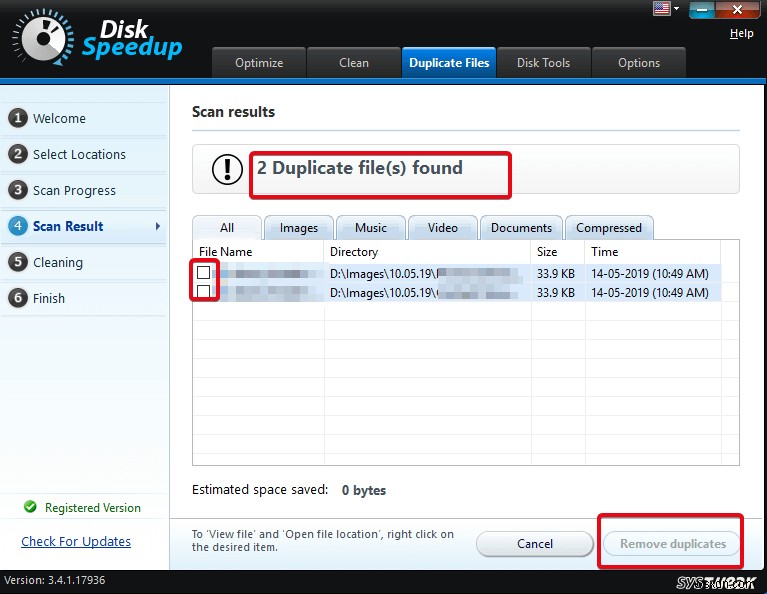Show the All results tab
Viewport: 767px width, 594px height.
[x=227, y=228]
